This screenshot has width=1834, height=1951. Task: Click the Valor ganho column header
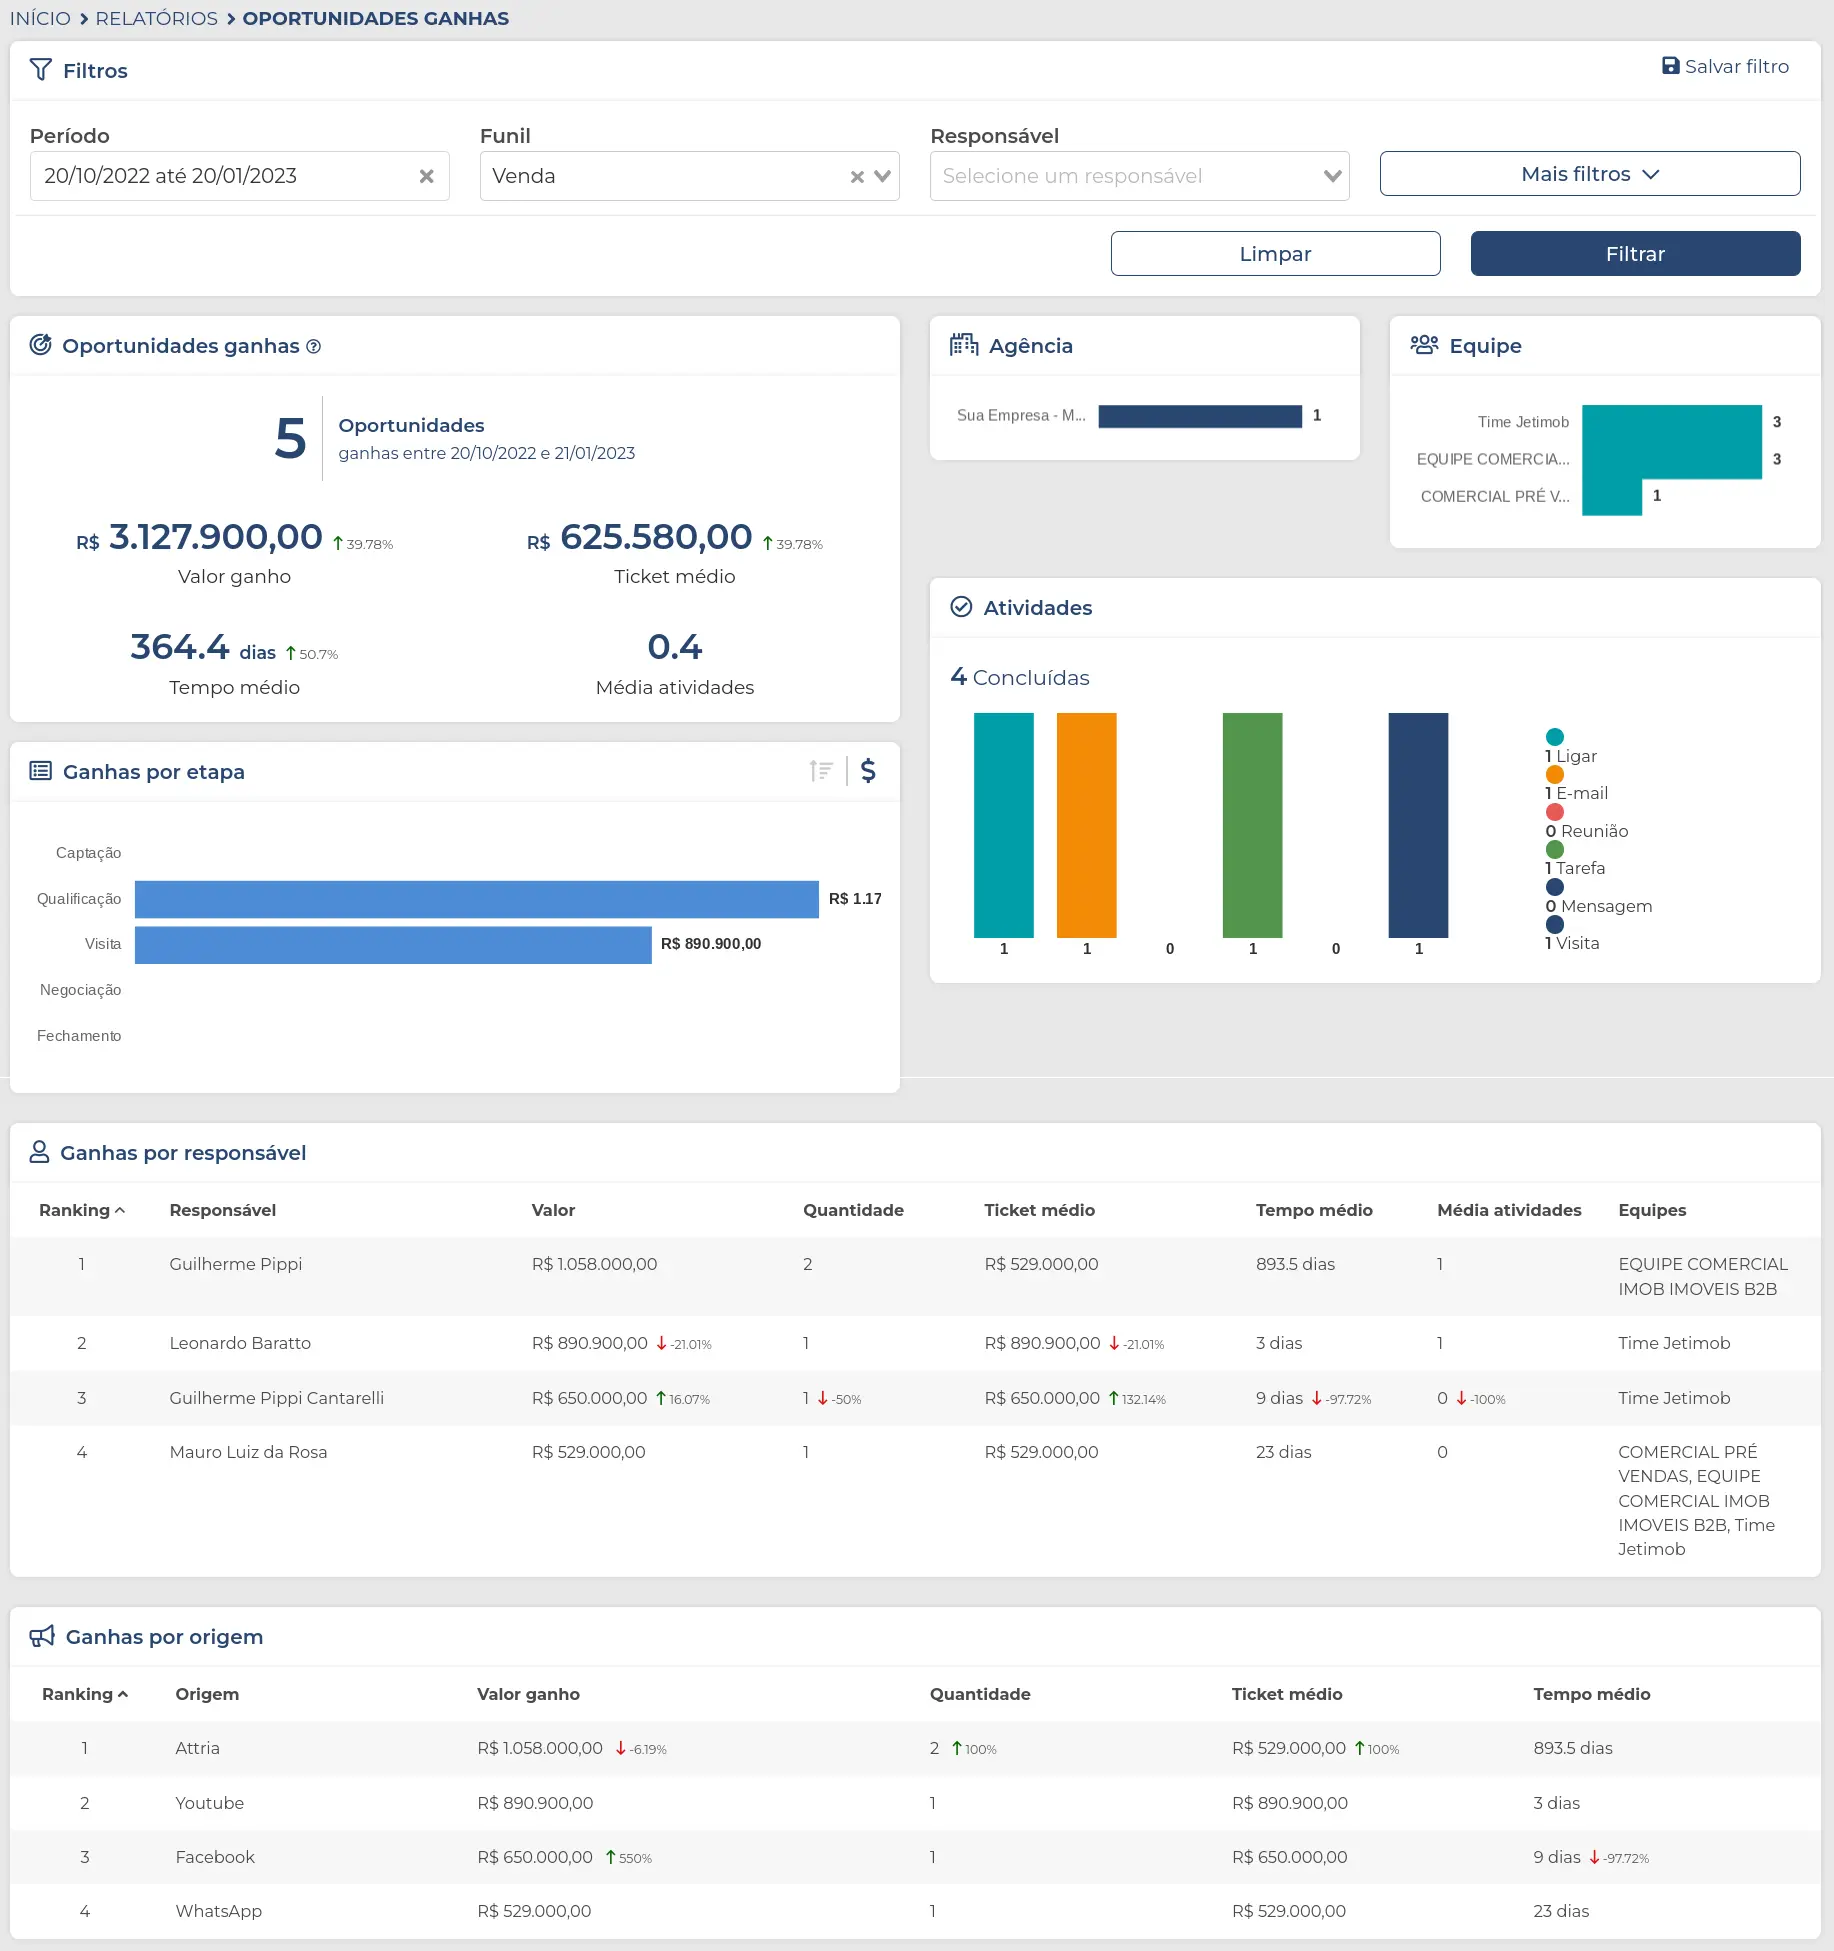pos(528,1694)
